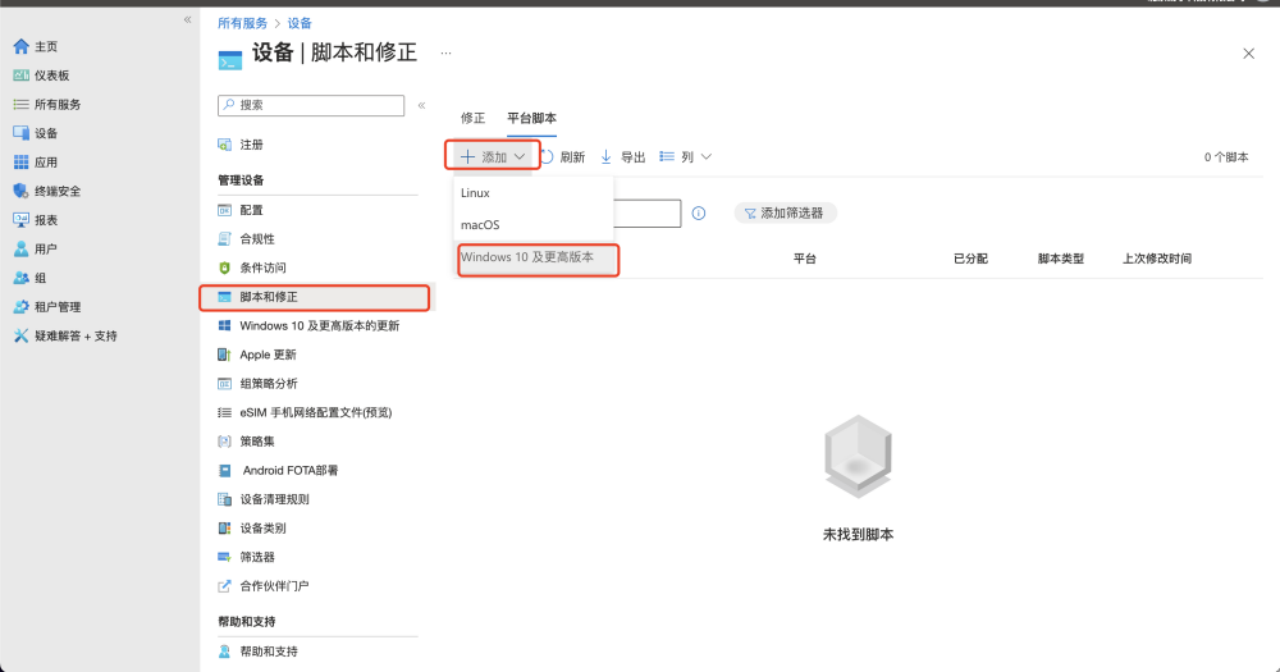Click the 未找到脚本 empty state text

point(858,535)
